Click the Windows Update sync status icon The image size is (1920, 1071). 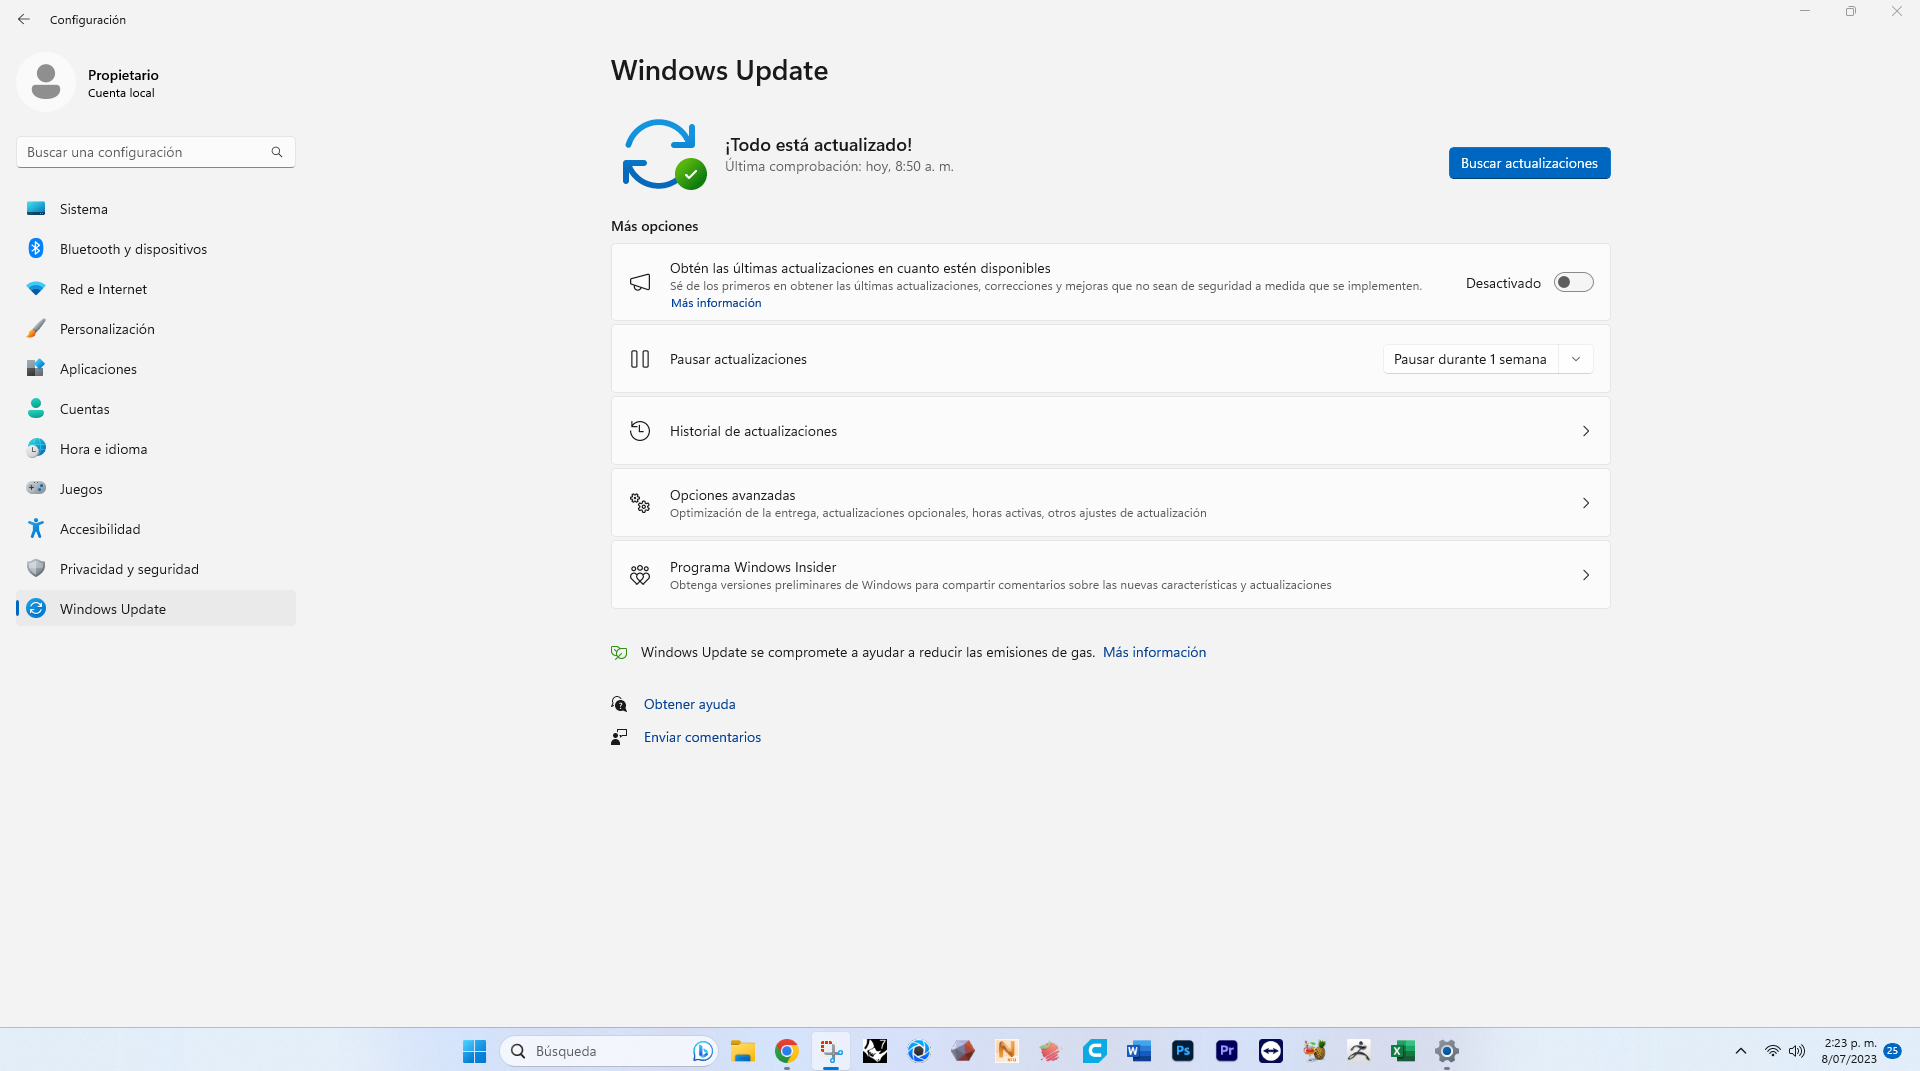663,155
